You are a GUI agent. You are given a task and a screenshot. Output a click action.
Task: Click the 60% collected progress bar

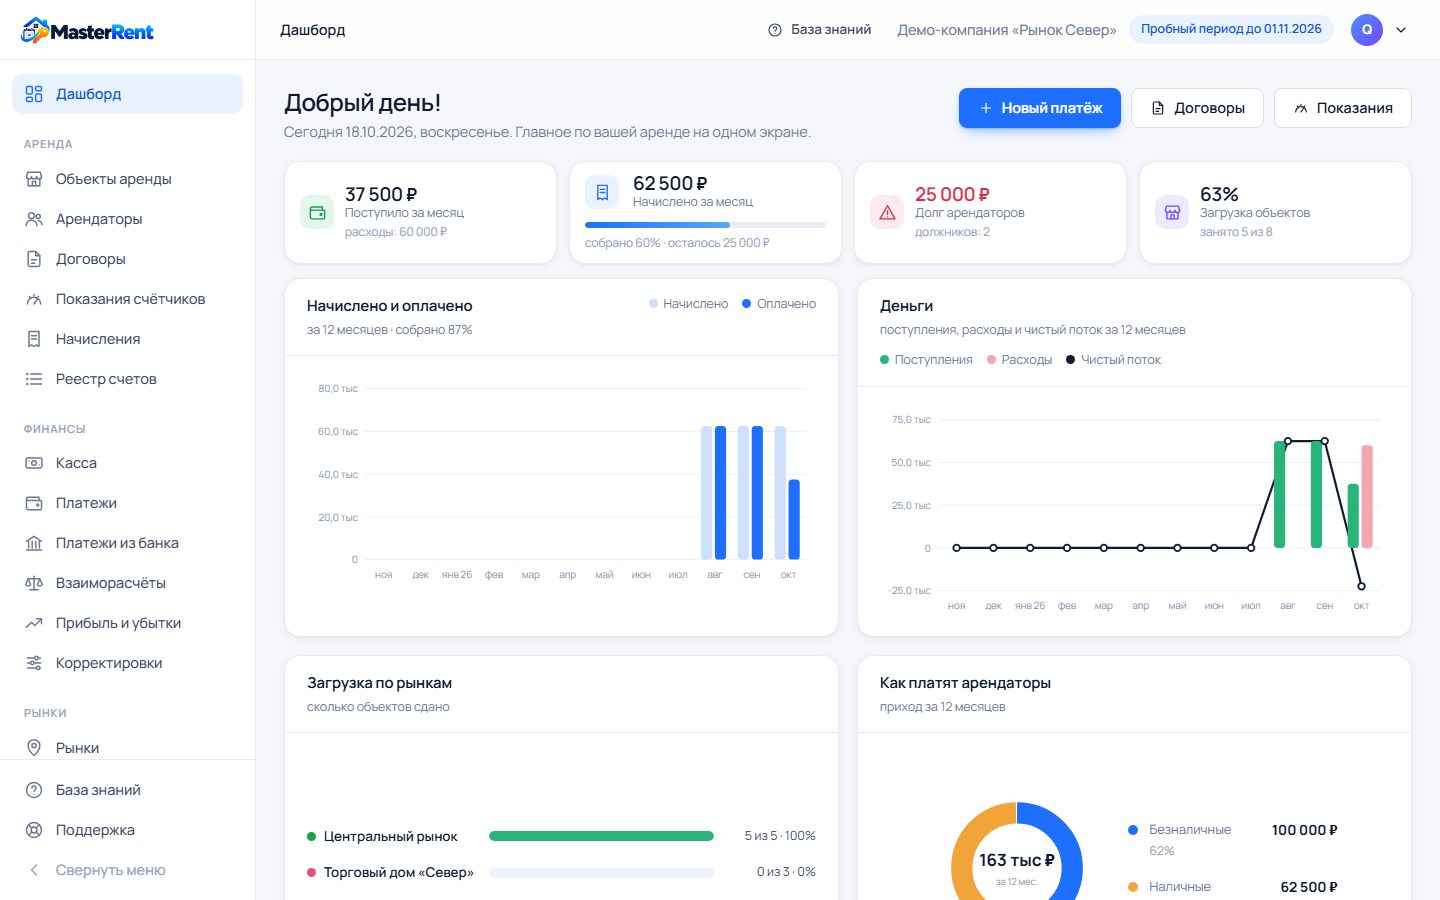pos(705,225)
